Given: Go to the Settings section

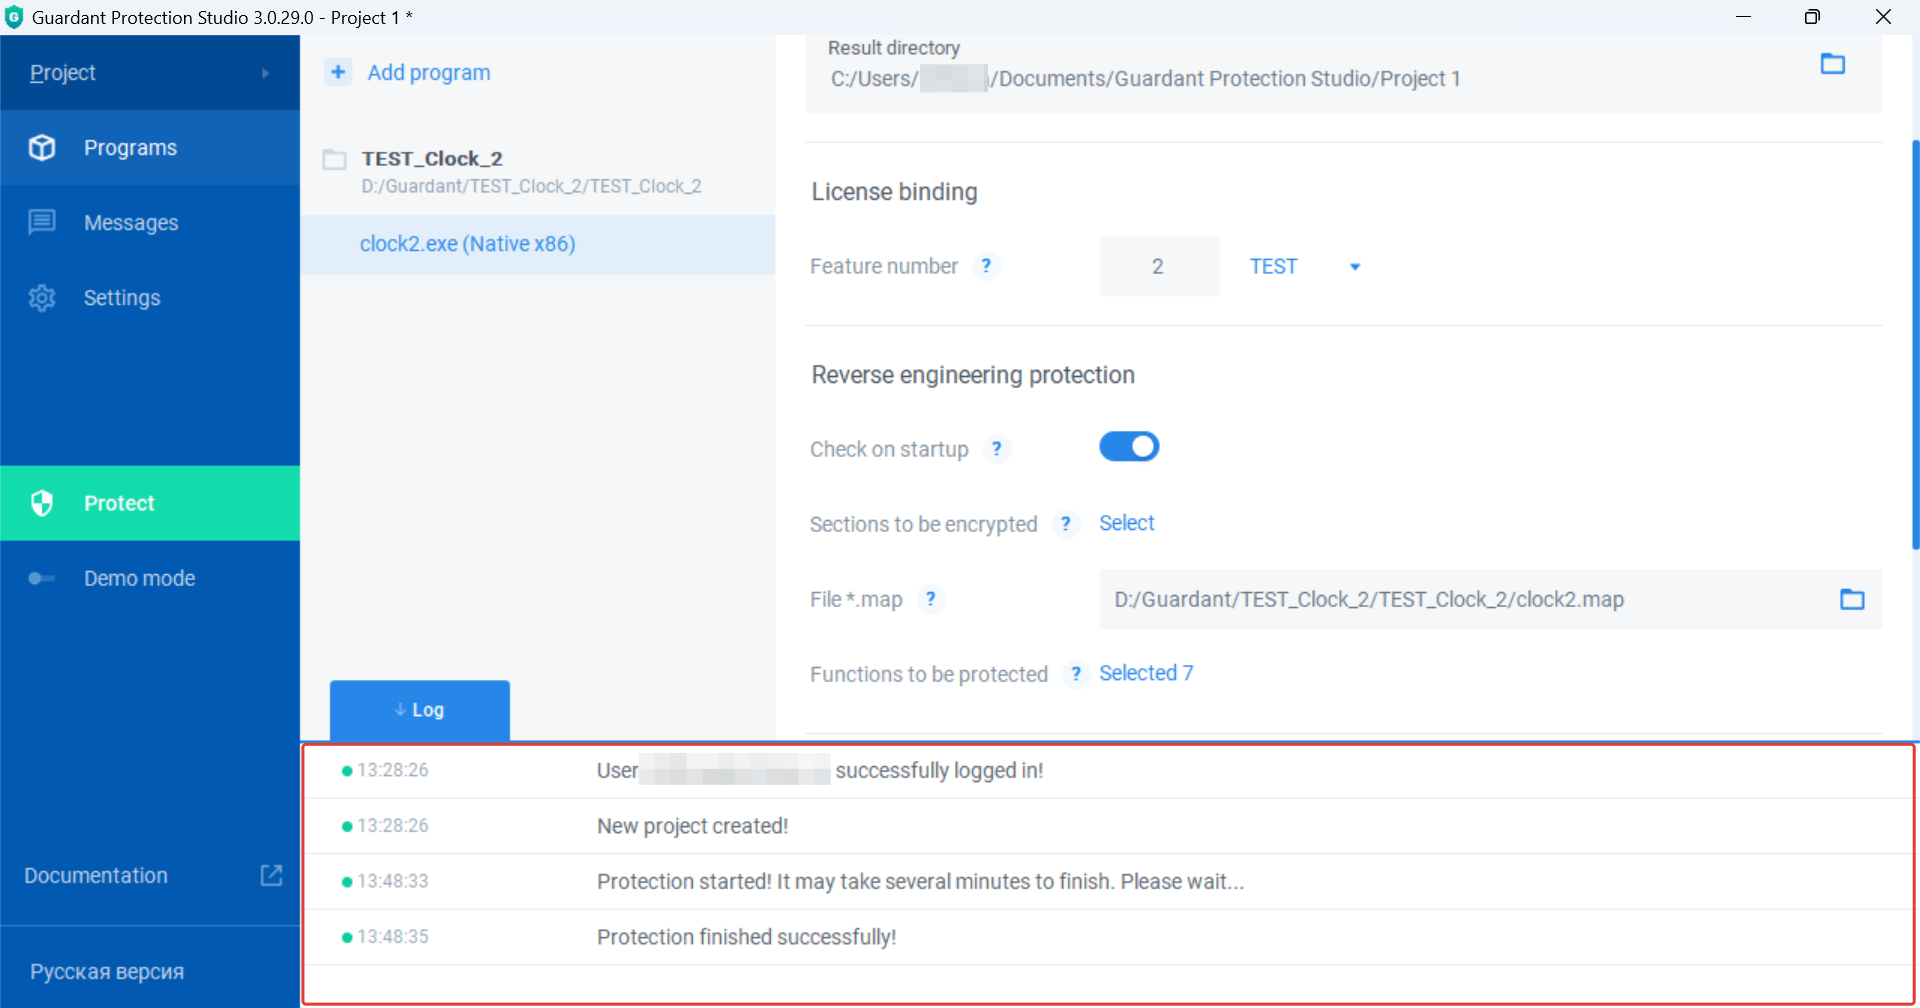Looking at the screenshot, I should 121,298.
